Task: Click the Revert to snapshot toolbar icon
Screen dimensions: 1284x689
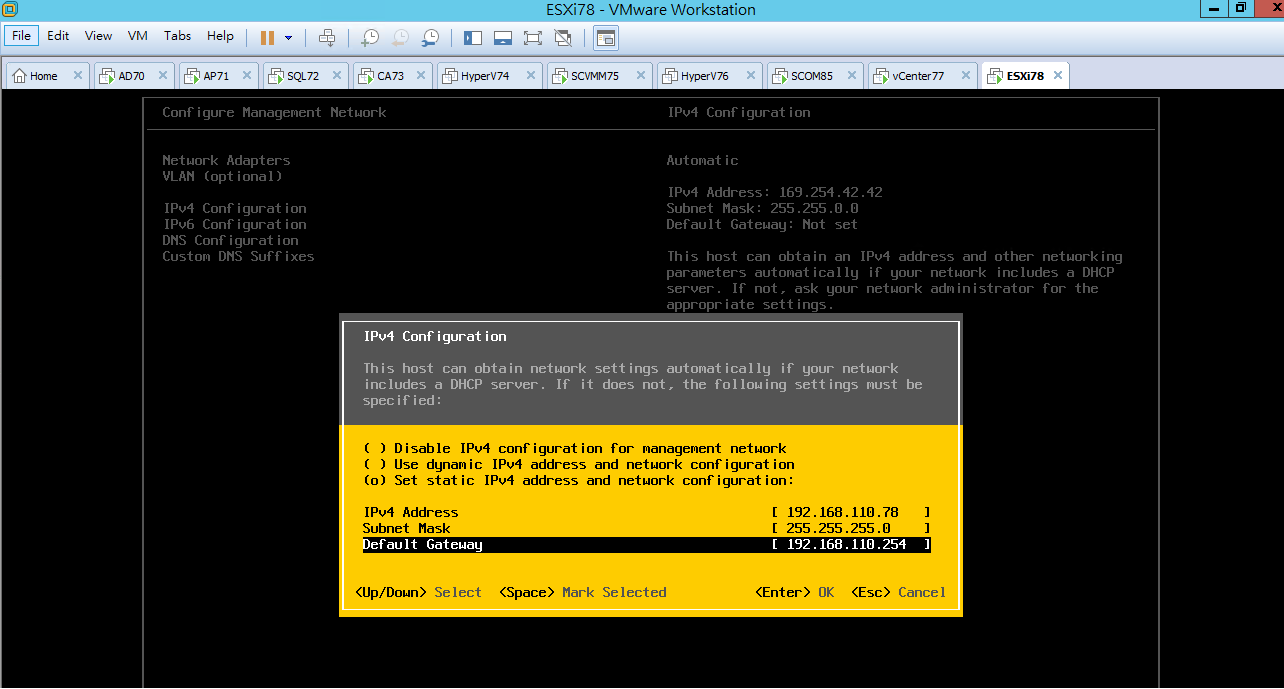Action: (x=400, y=38)
